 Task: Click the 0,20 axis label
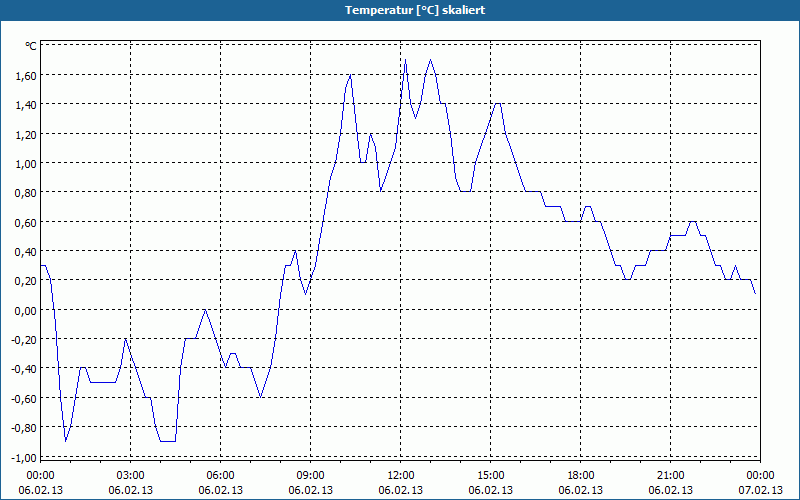27,281
